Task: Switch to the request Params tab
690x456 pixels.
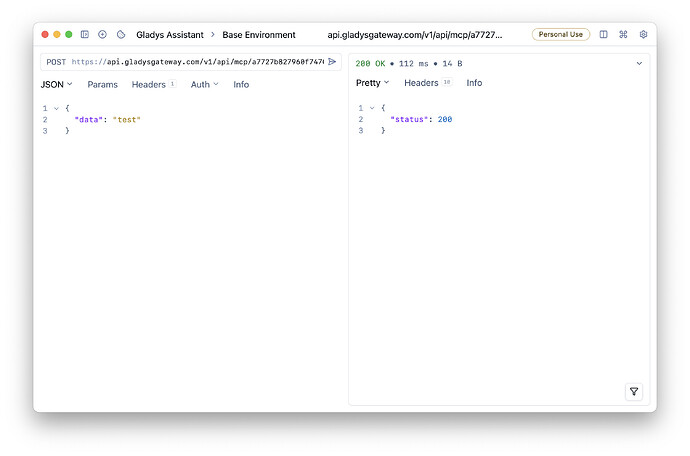Action: click(102, 84)
